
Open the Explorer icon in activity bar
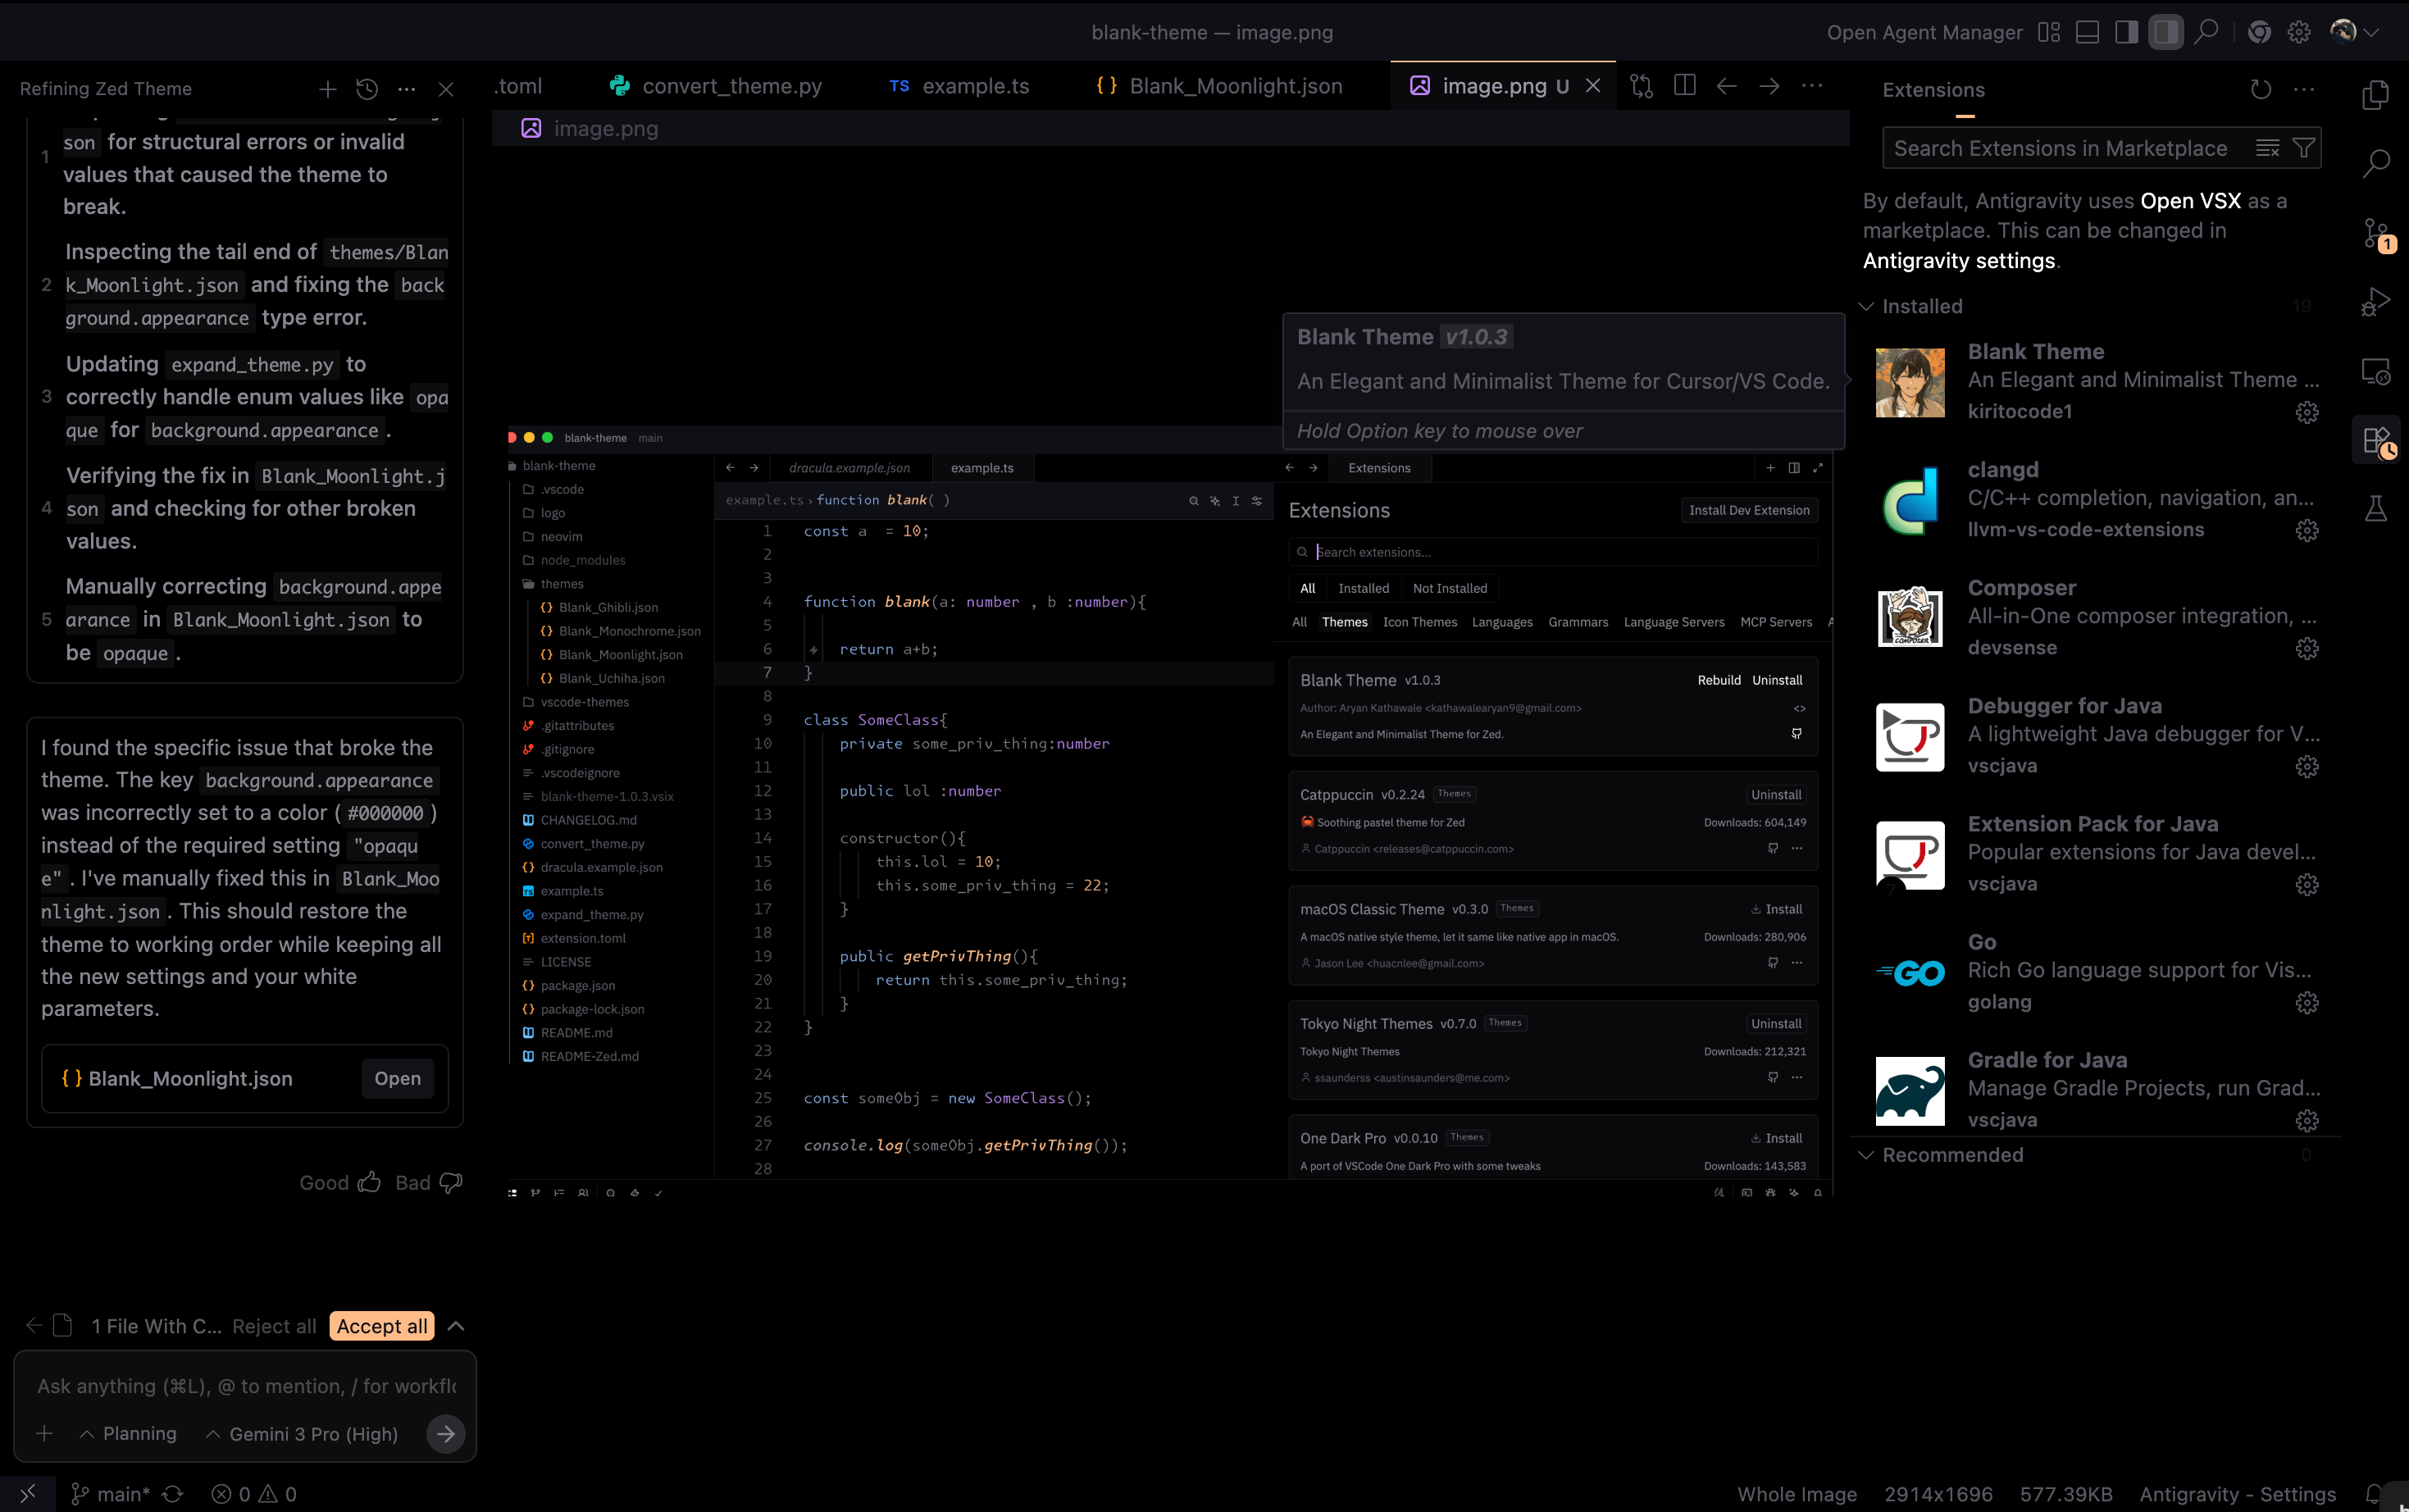(2376, 95)
